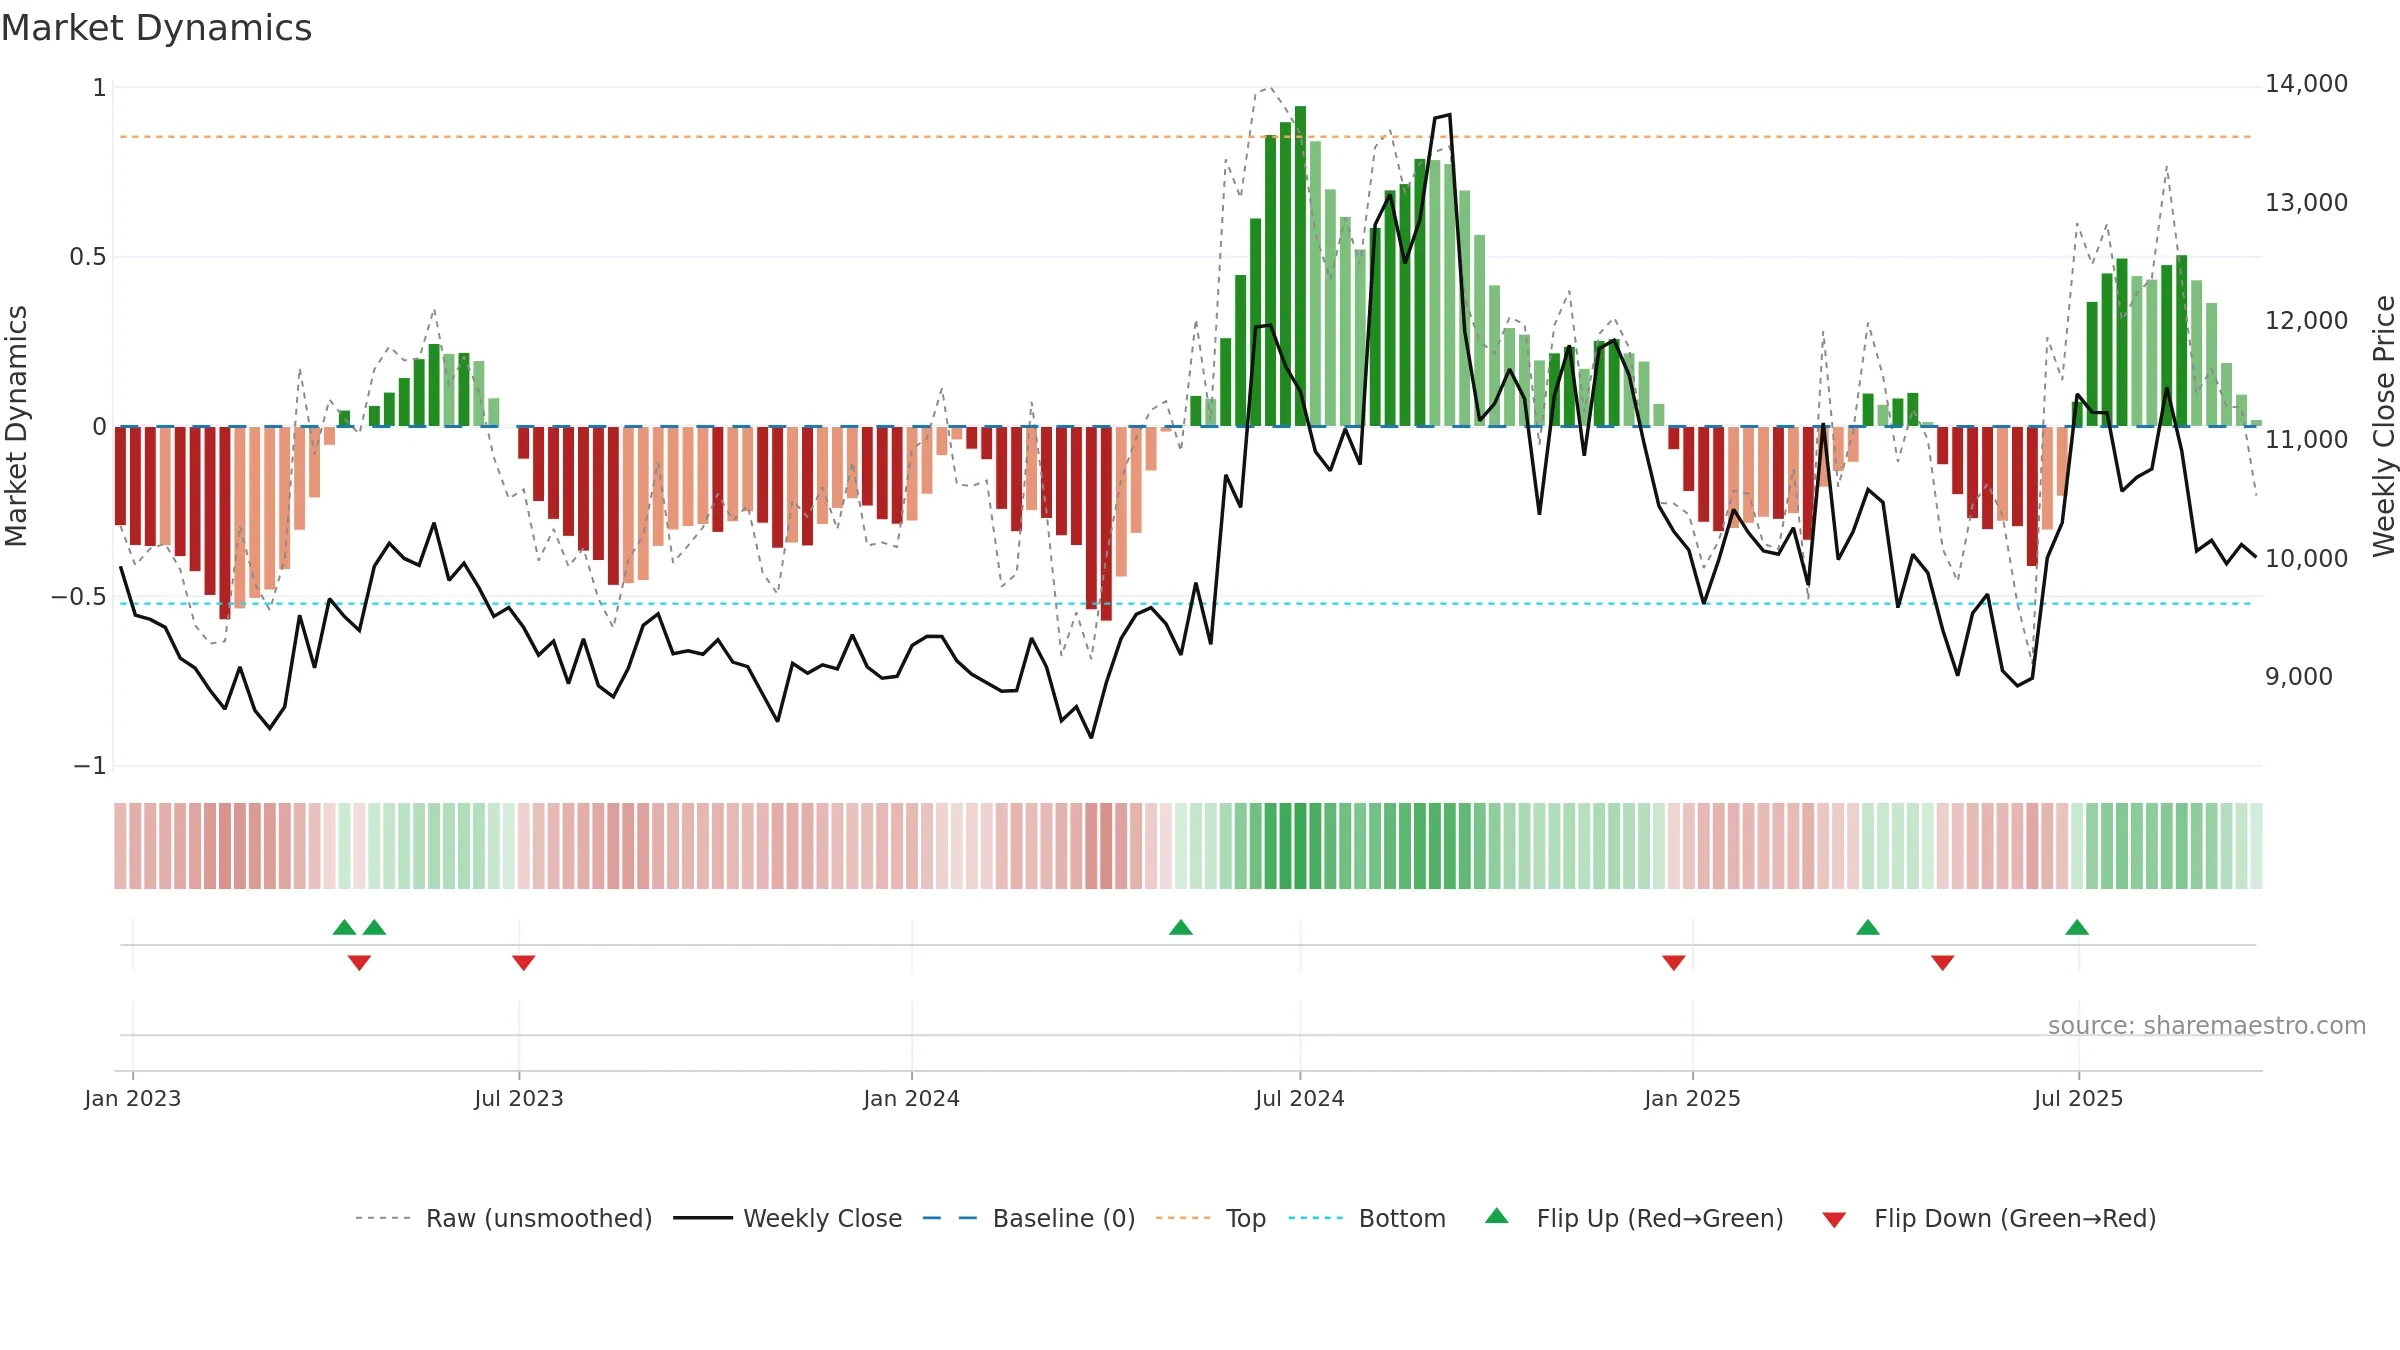Click the red down-triangle icon in the legend
The height and width of the screenshot is (1350, 2400).
coord(1834,1220)
